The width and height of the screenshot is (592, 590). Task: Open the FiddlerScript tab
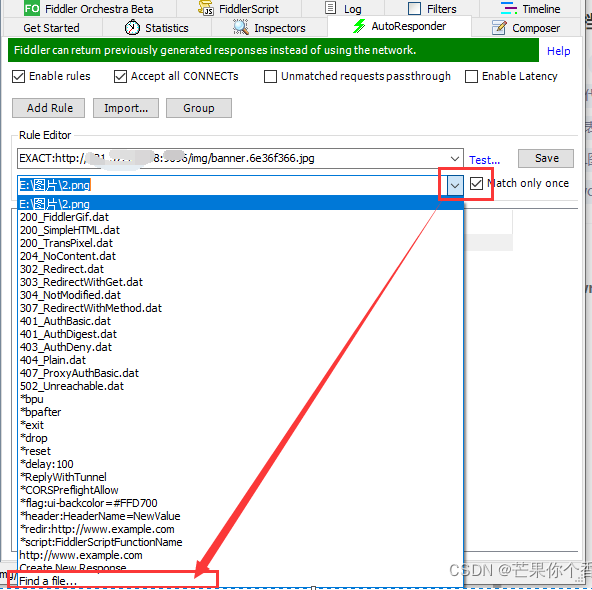pos(239,8)
